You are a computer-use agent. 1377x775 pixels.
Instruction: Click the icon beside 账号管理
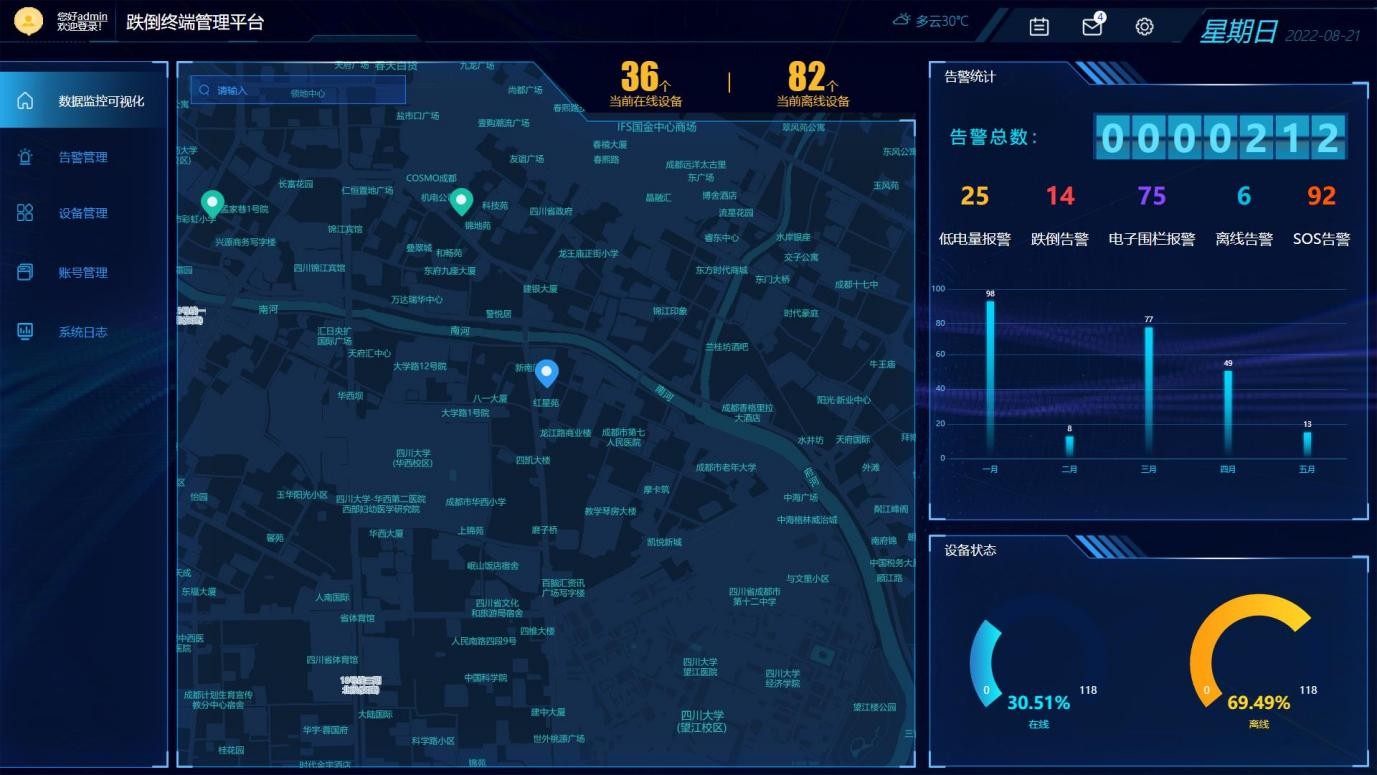[25, 272]
